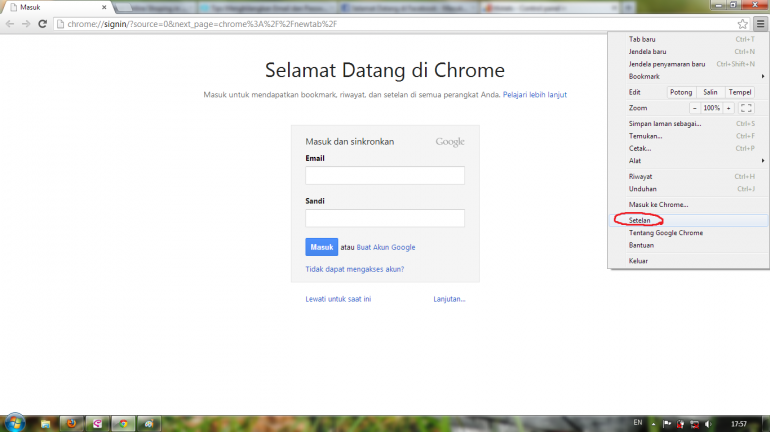Screen dimensions: 770x432
Task: Click the Sandi password field
Action: click(x=385, y=218)
